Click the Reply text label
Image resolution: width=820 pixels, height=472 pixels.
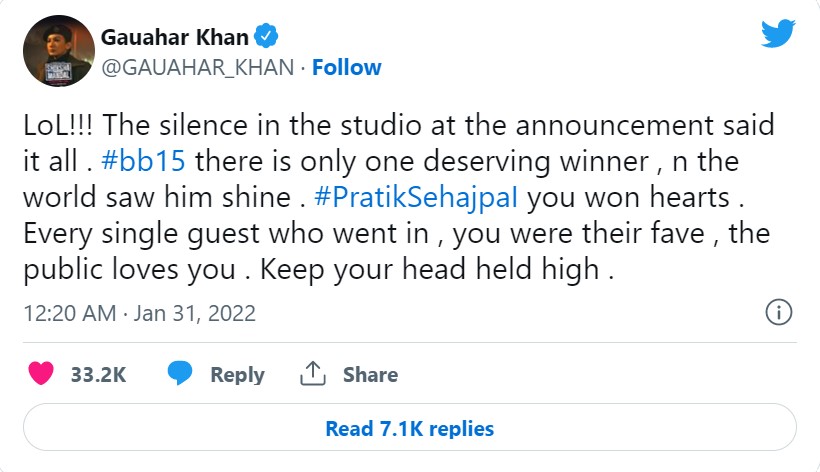tap(237, 375)
